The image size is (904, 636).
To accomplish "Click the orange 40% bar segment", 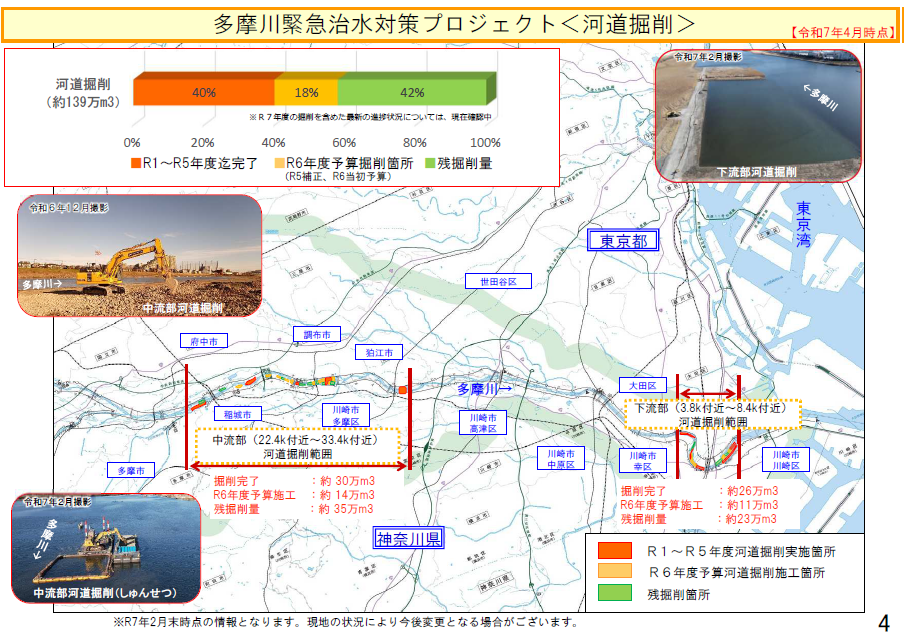I will [x=203, y=92].
